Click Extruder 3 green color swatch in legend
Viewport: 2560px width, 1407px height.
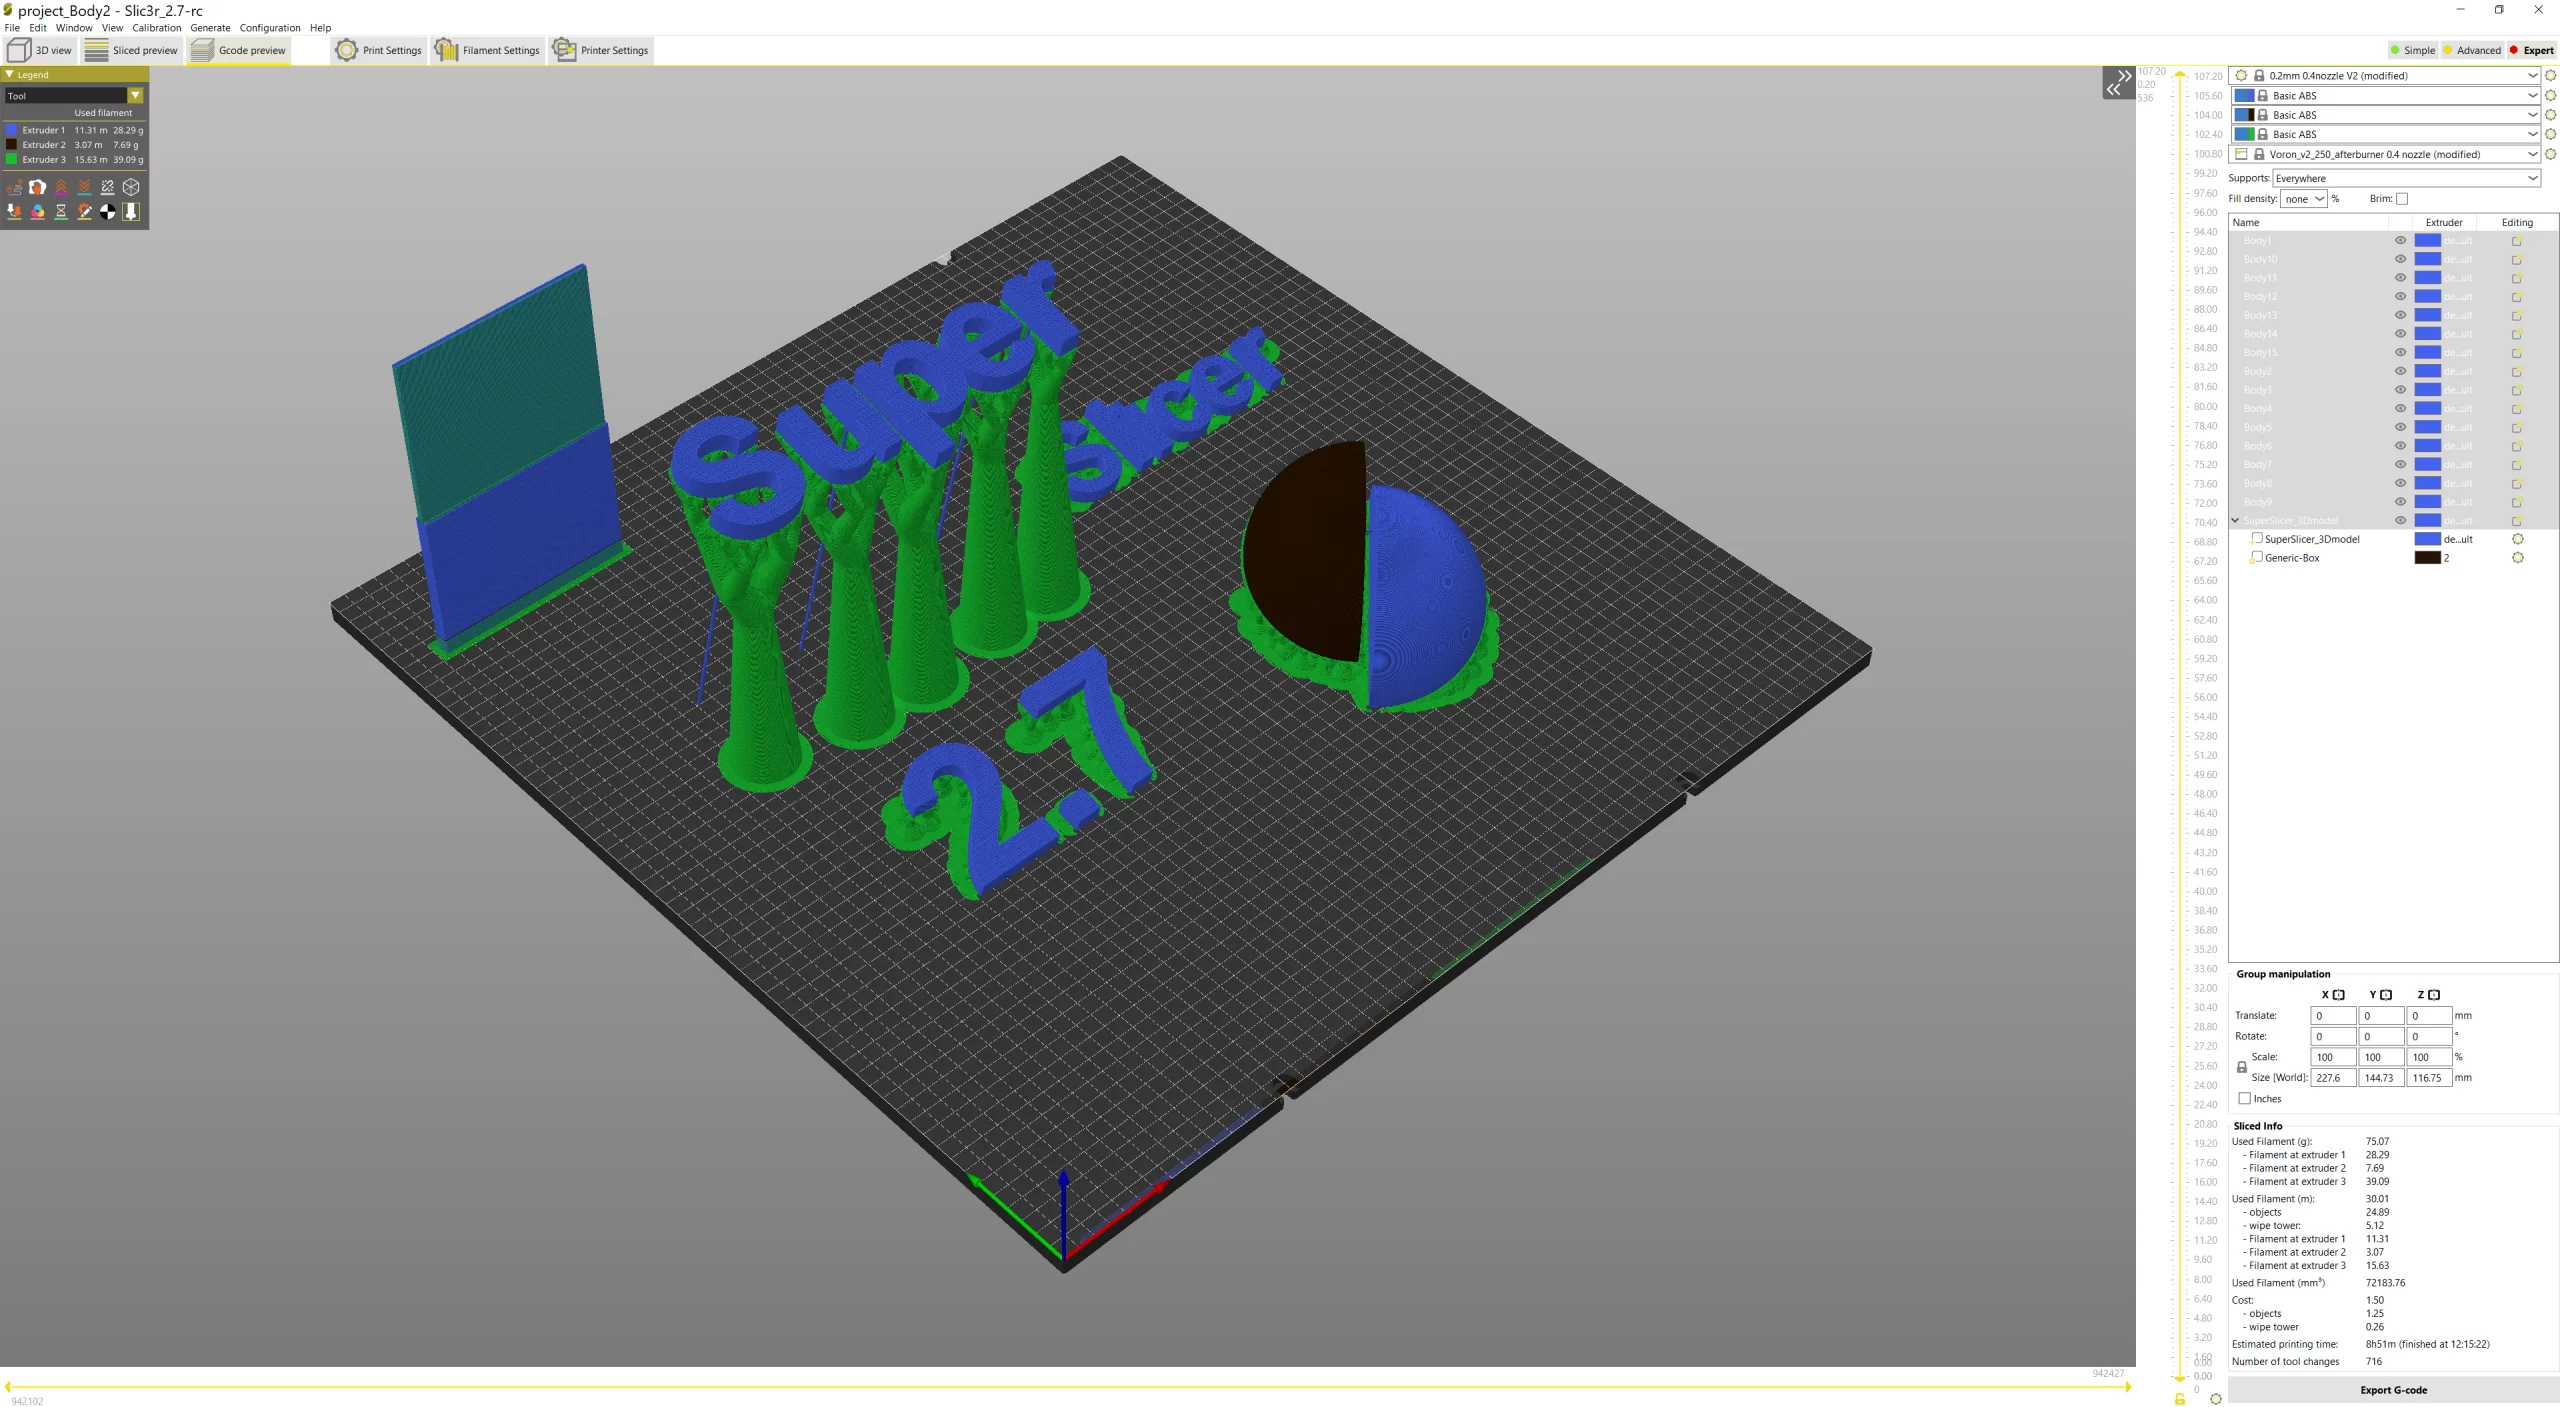click(x=12, y=159)
